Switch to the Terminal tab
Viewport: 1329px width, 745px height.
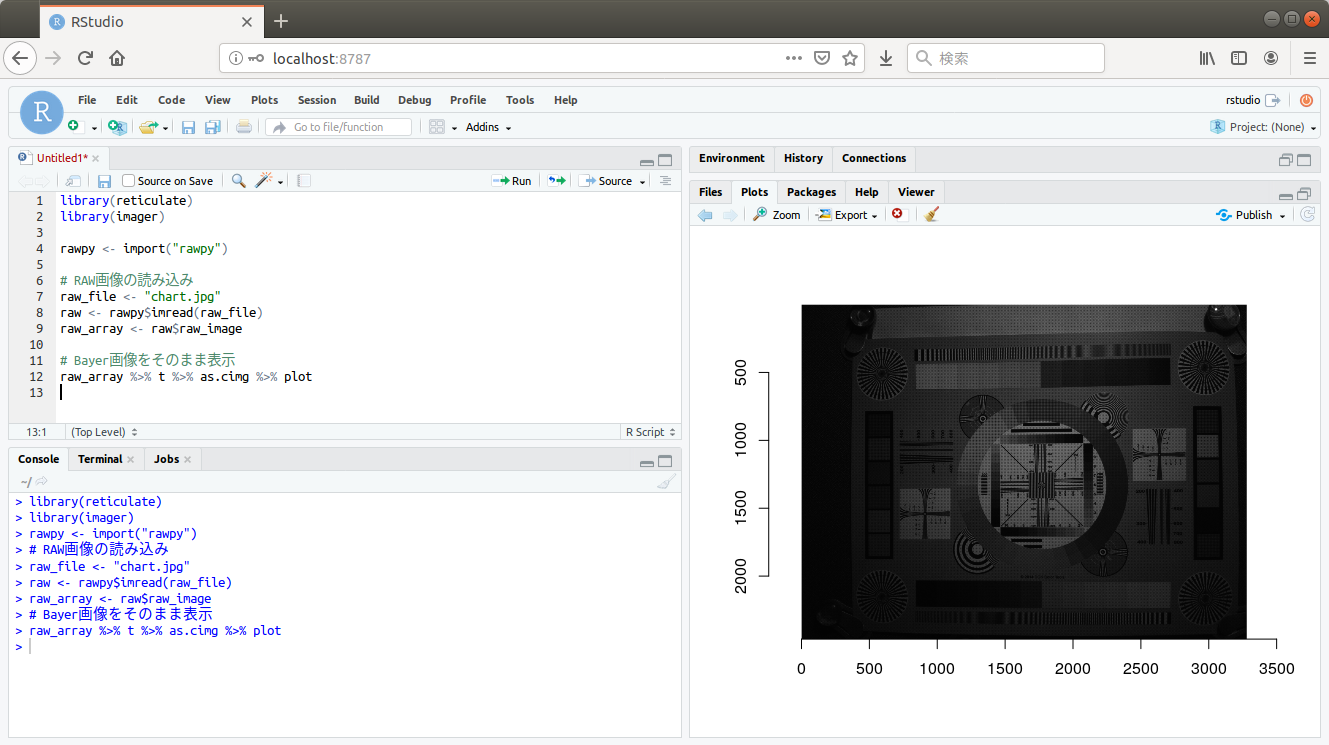tap(100, 459)
